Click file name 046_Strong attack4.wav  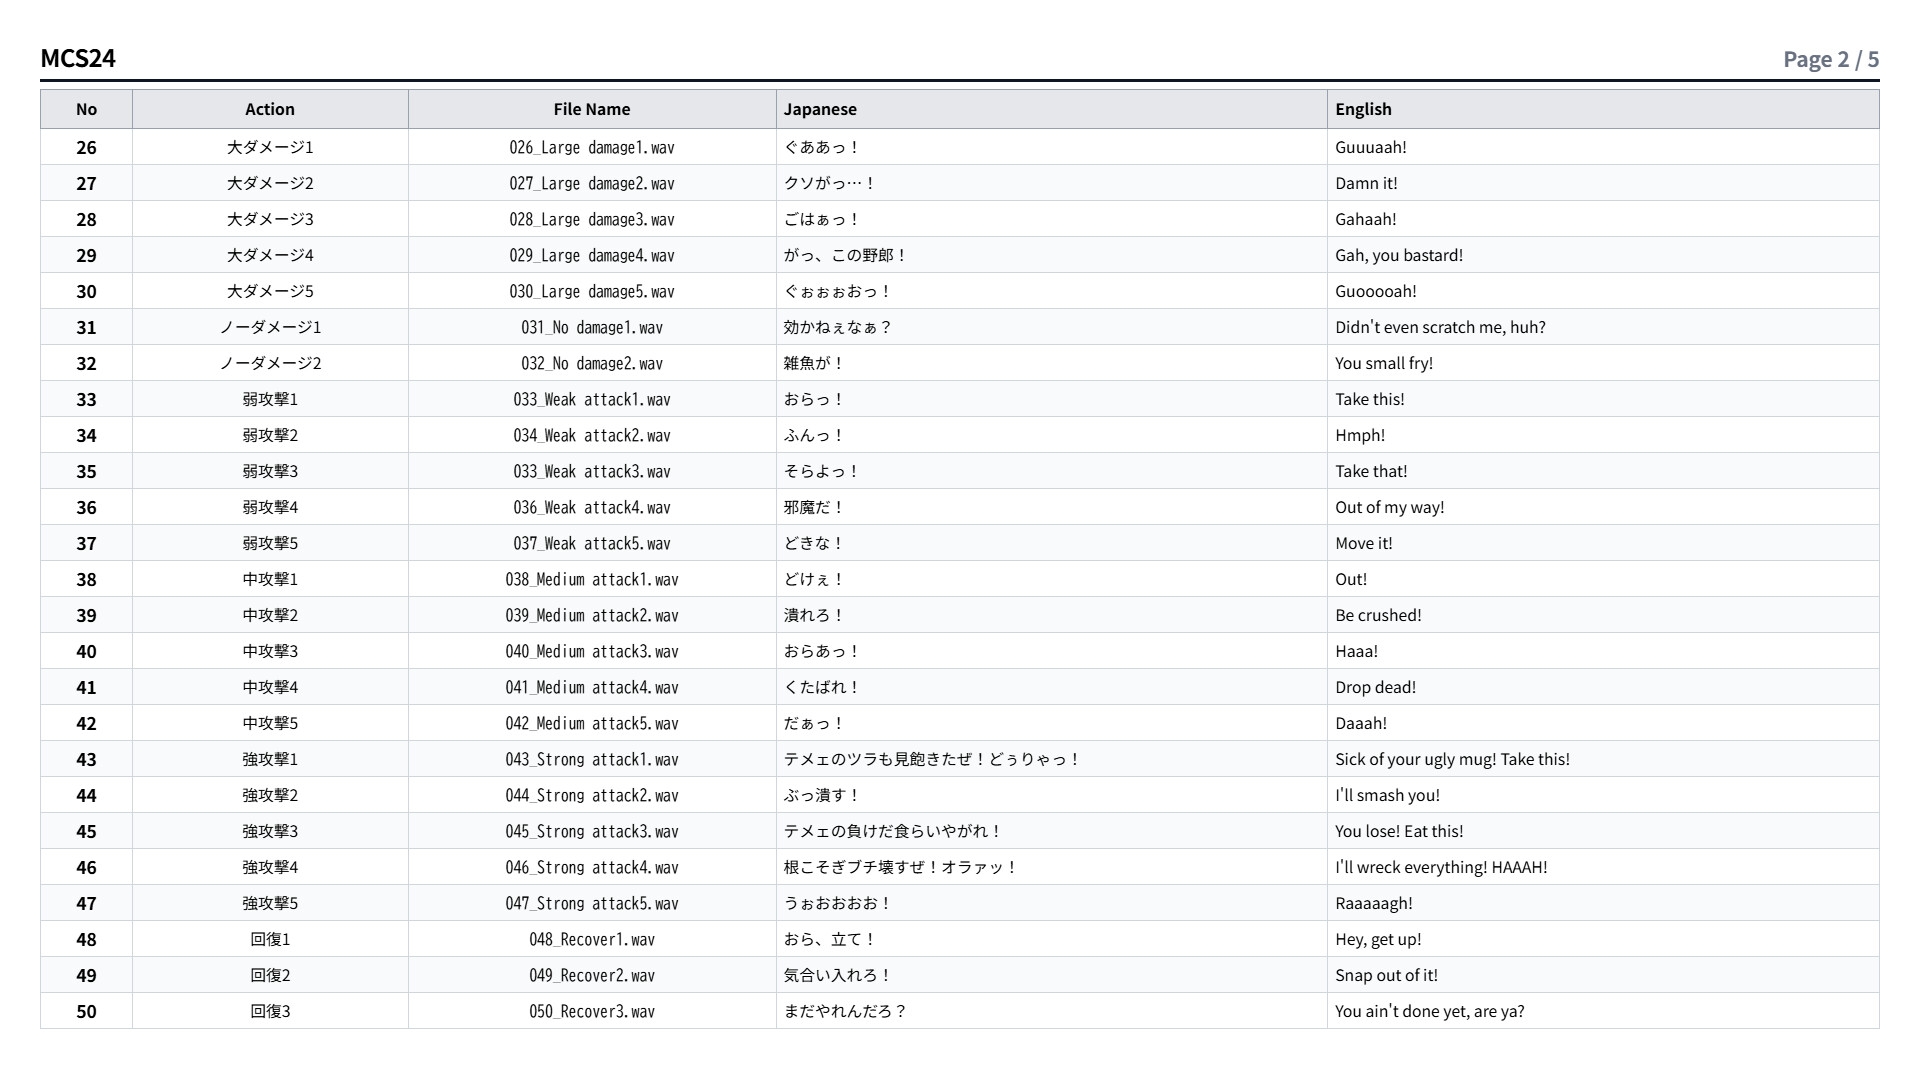592,867
